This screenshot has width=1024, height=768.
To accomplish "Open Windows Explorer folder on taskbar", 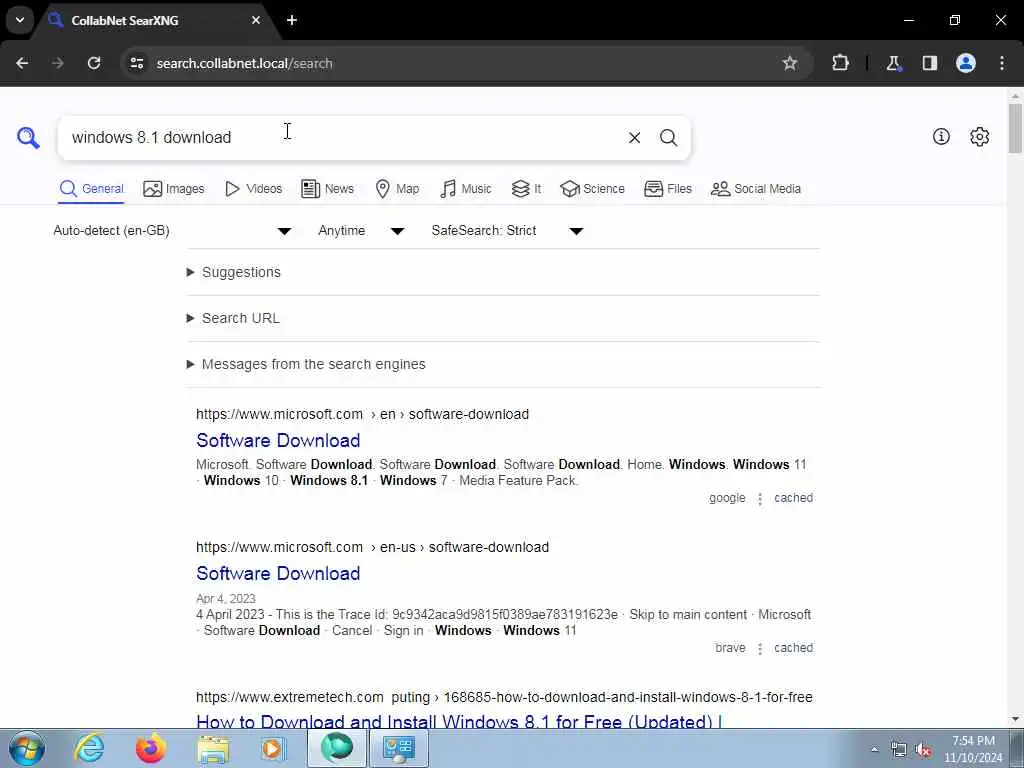I will pyautogui.click(x=213, y=749).
